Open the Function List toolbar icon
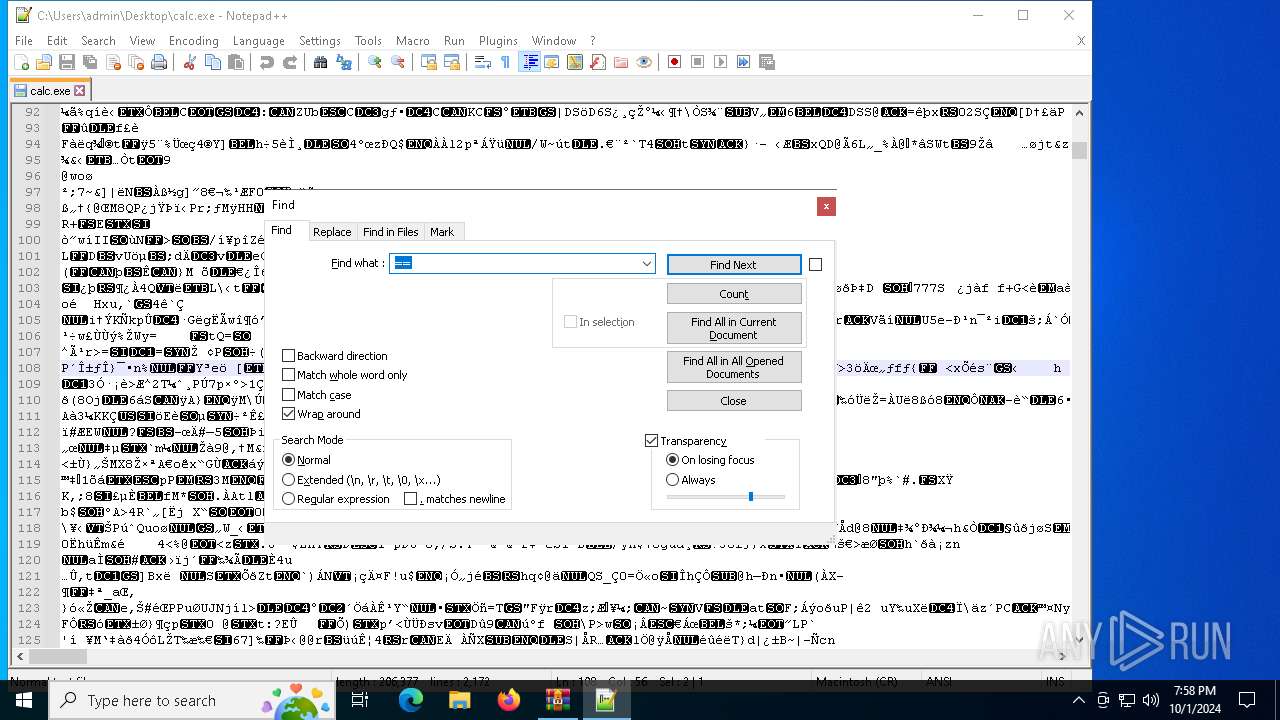Viewport: 1280px width, 720px height. [597, 62]
